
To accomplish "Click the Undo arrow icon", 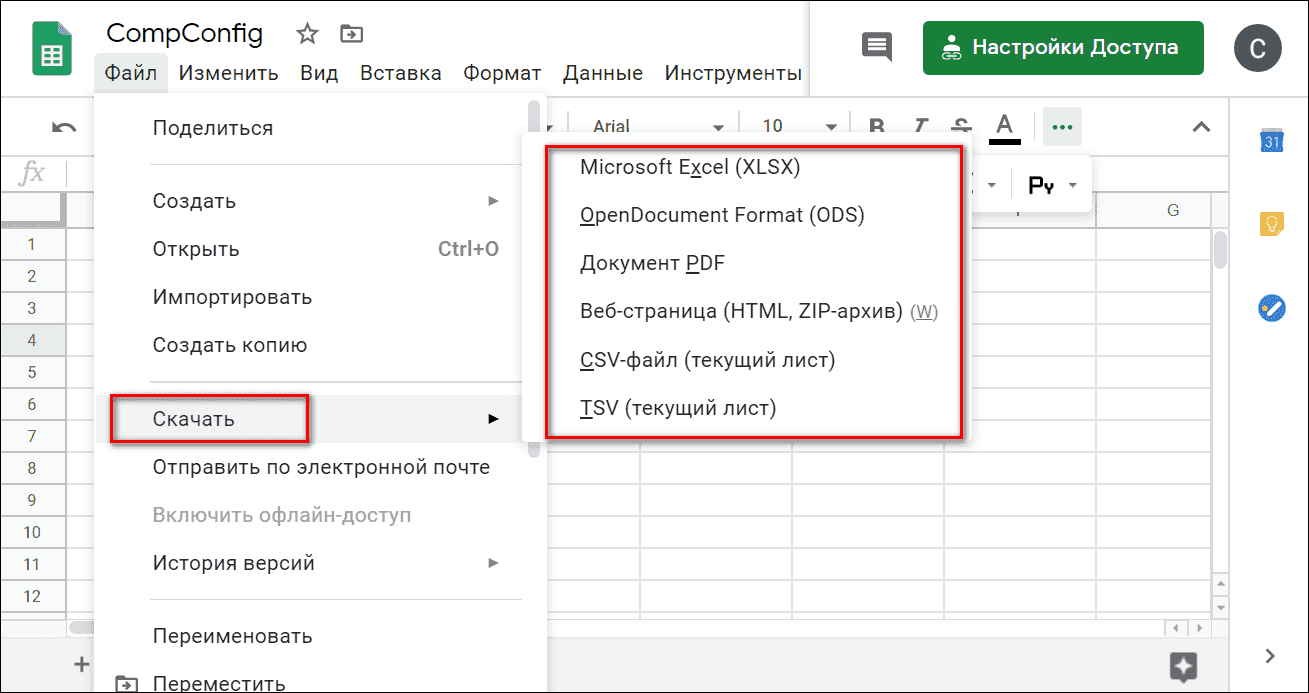I will click(62, 126).
